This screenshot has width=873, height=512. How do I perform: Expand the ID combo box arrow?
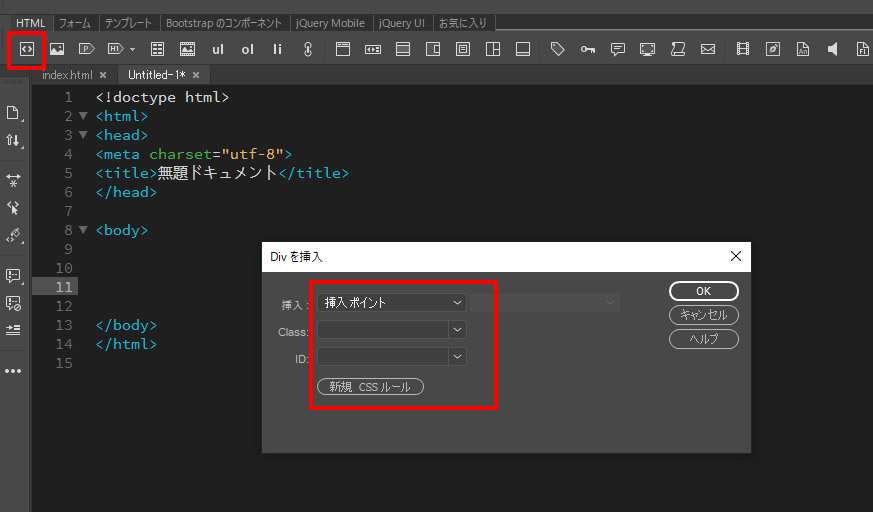click(457, 356)
